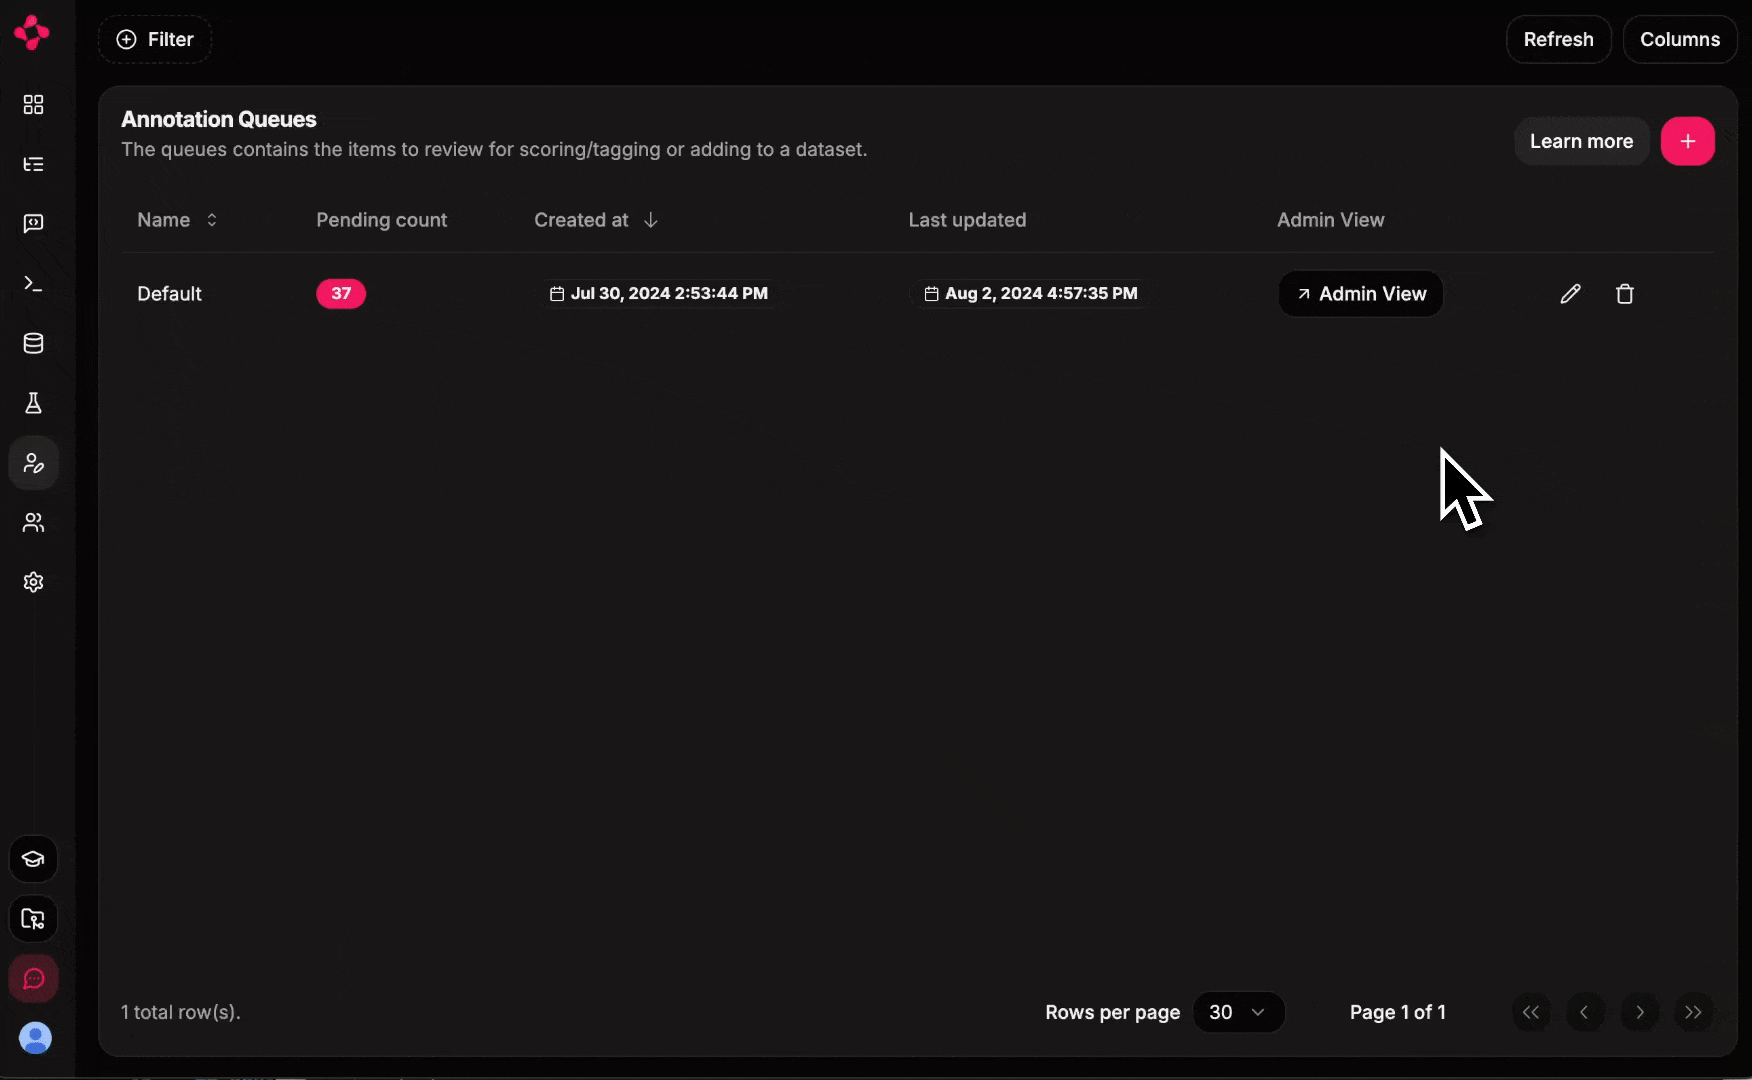Click the Learn more button
This screenshot has height=1080, width=1752.
tap(1581, 141)
